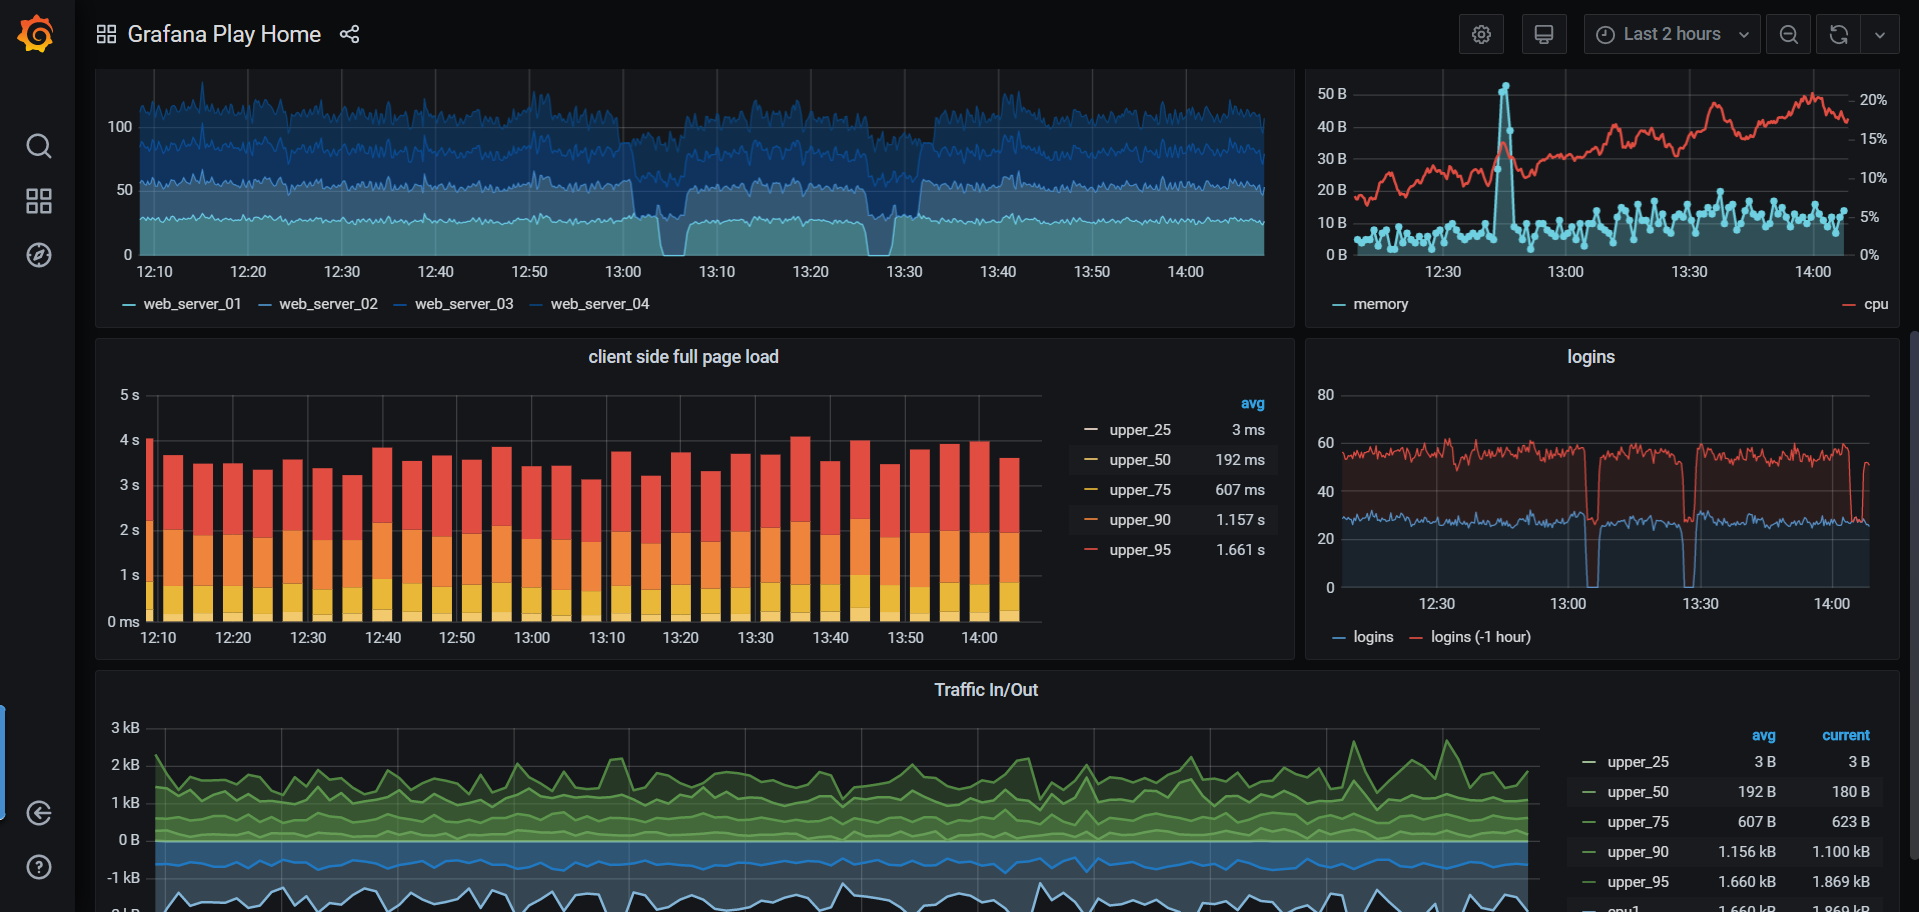This screenshot has width=1919, height=912.
Task: Open the Help sidebar icon
Action: pos(38,866)
